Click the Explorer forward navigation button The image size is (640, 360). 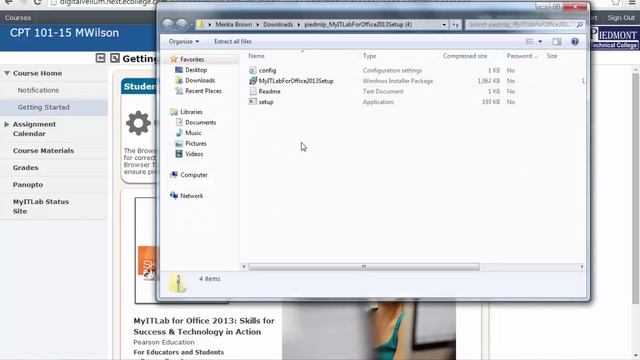pos(182,24)
